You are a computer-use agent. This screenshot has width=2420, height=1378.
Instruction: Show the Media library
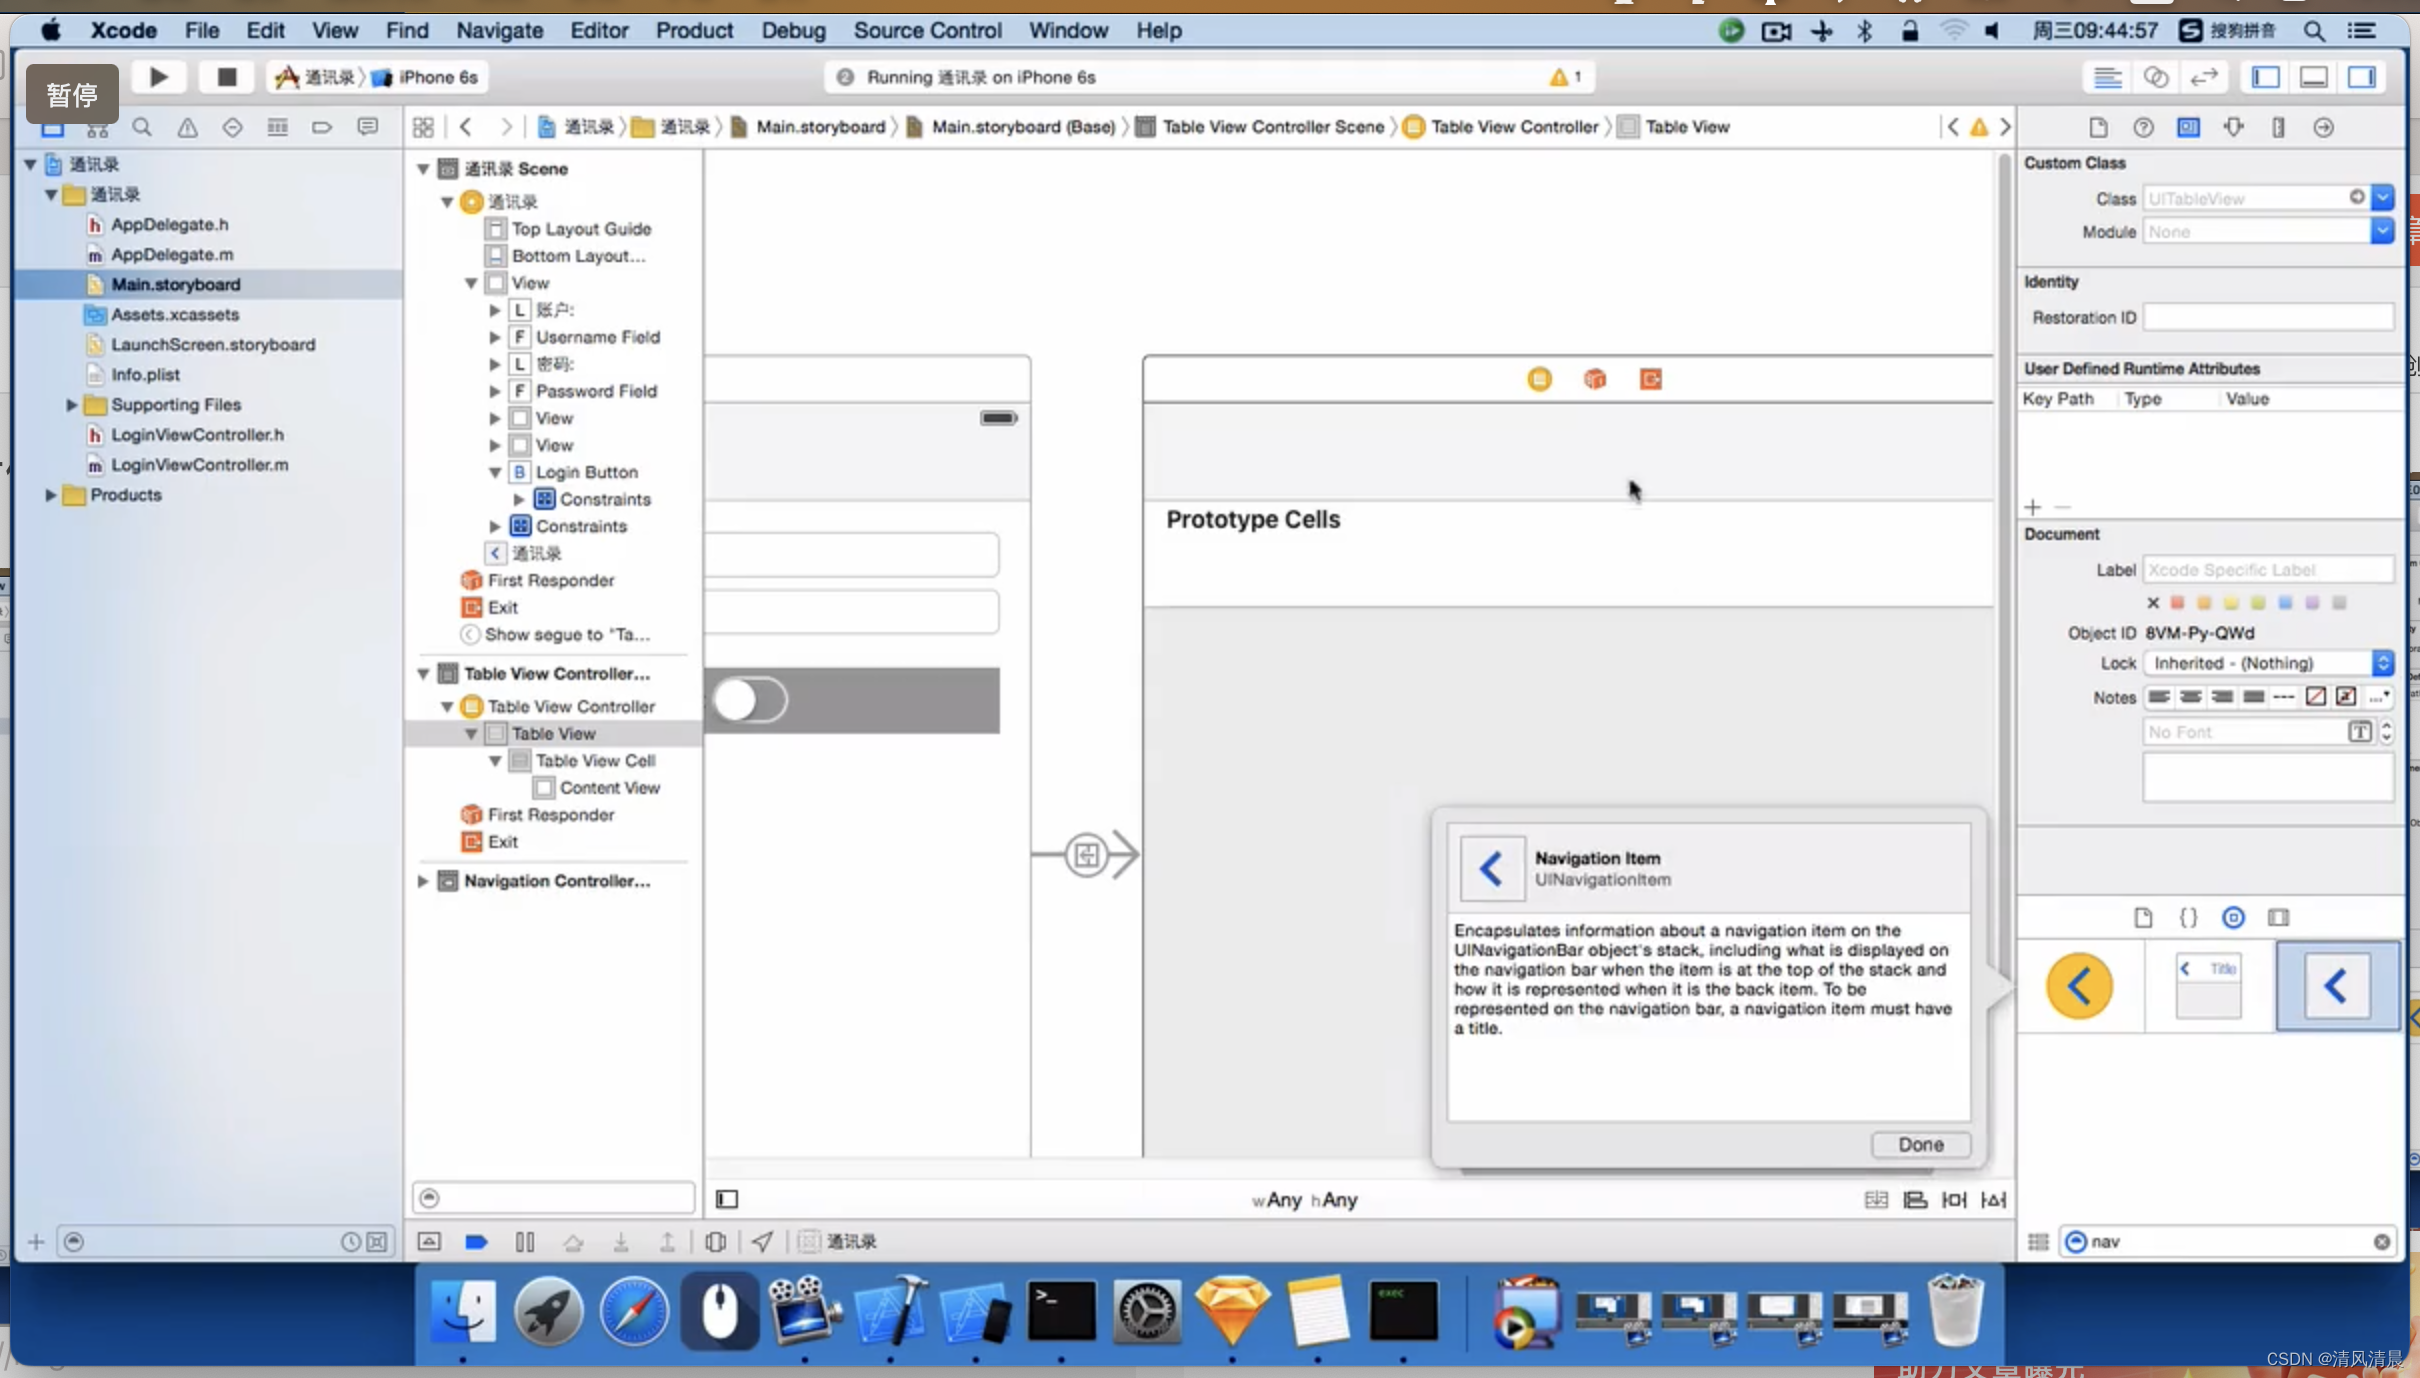[x=2278, y=917]
